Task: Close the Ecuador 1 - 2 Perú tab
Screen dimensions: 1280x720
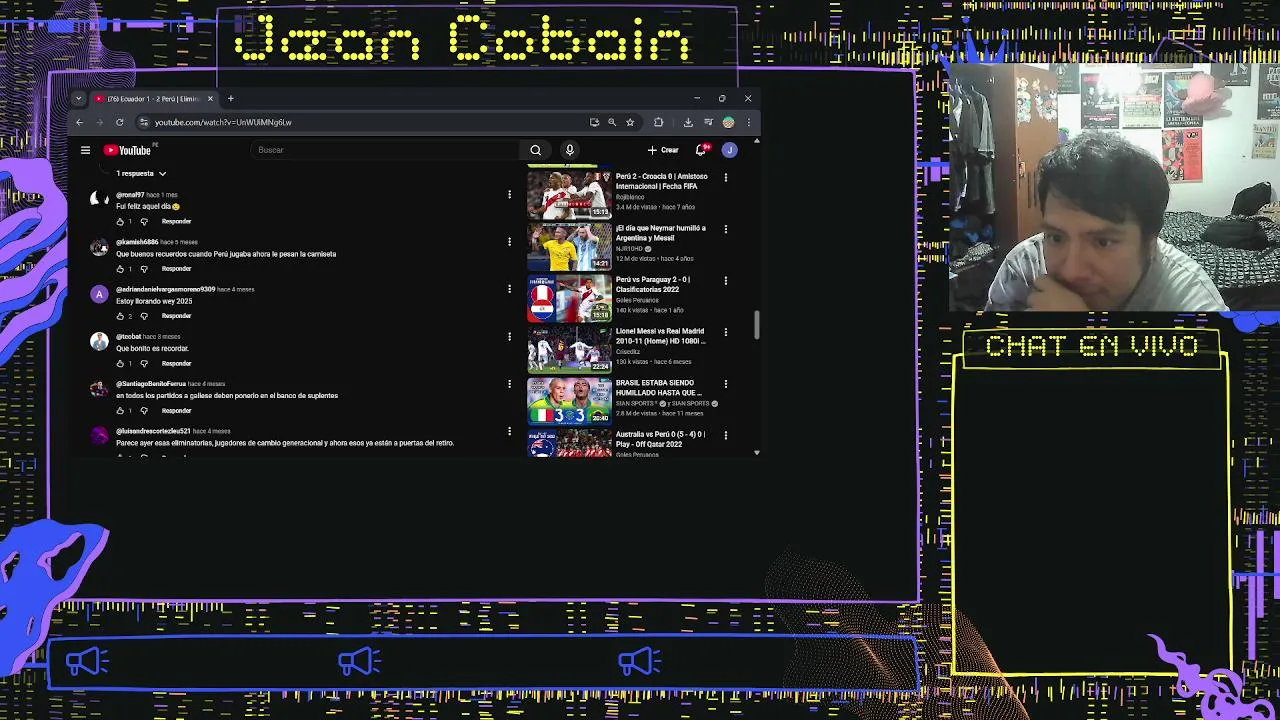Action: (210, 98)
